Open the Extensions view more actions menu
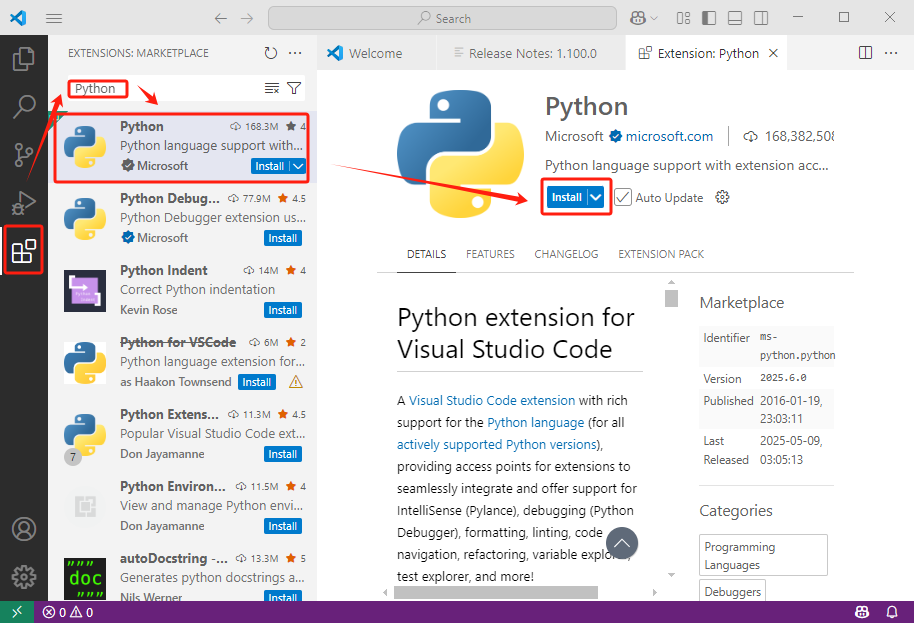 tap(296, 53)
